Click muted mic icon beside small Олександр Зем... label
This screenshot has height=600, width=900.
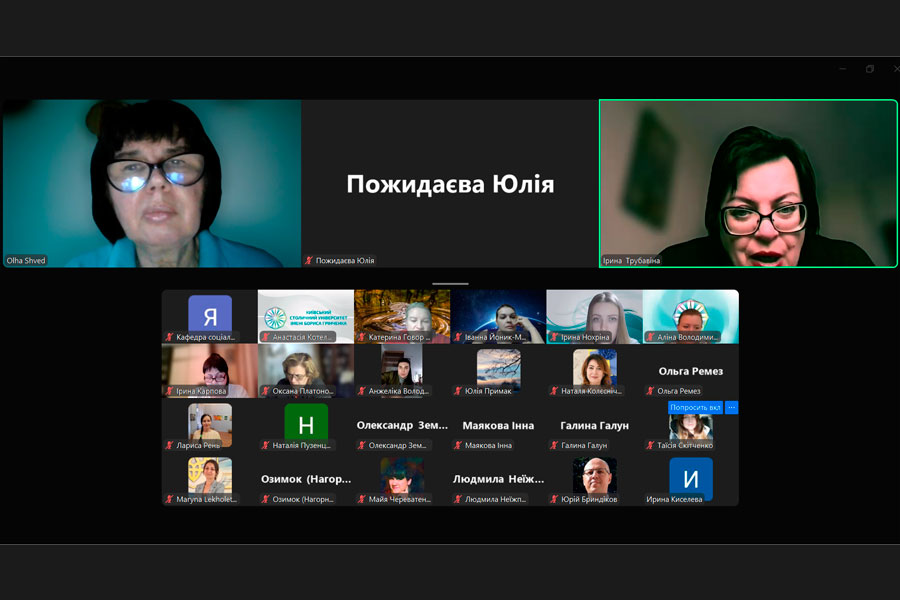[362, 445]
